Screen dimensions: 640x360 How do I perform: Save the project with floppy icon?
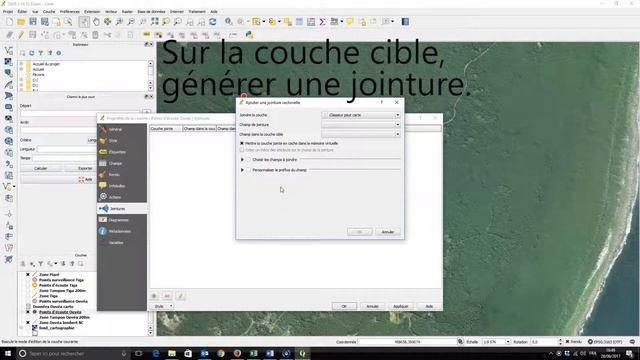coord(33,22)
